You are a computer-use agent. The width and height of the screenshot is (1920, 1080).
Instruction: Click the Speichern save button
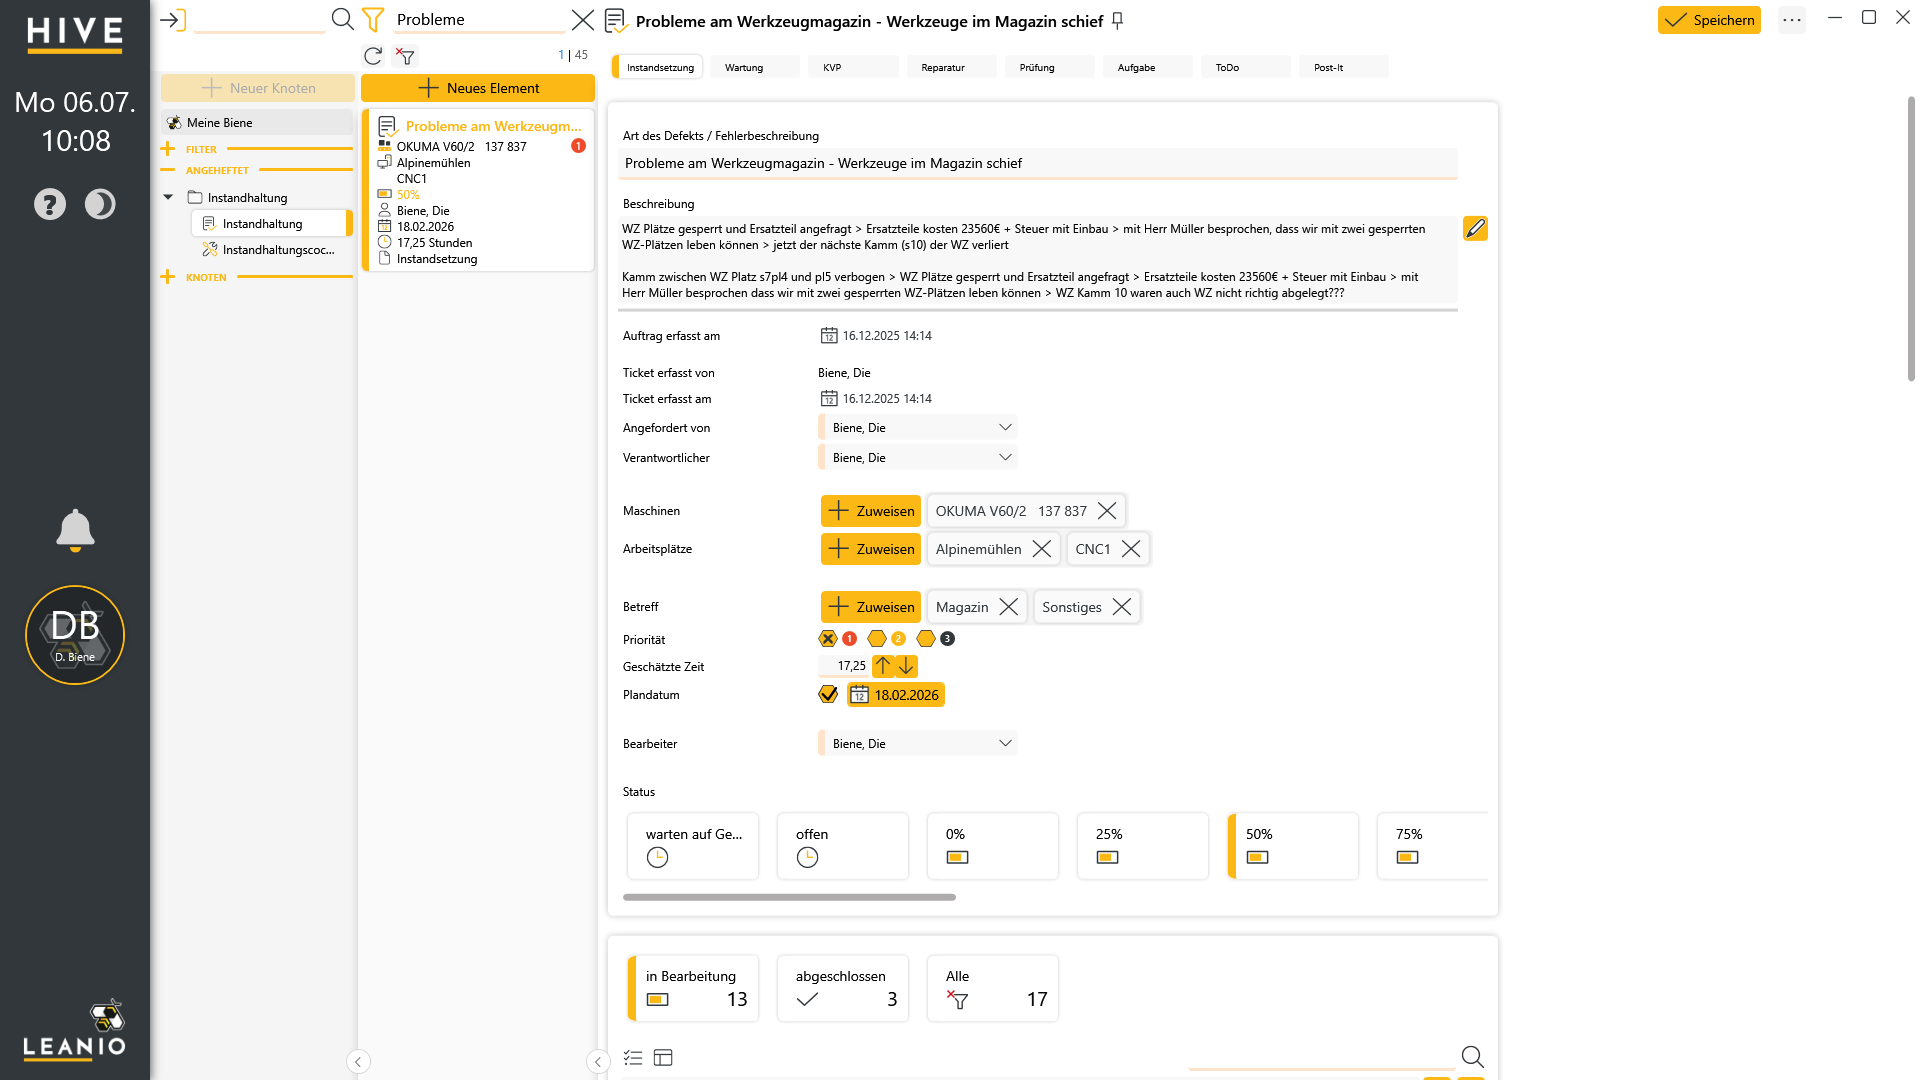(x=1709, y=20)
